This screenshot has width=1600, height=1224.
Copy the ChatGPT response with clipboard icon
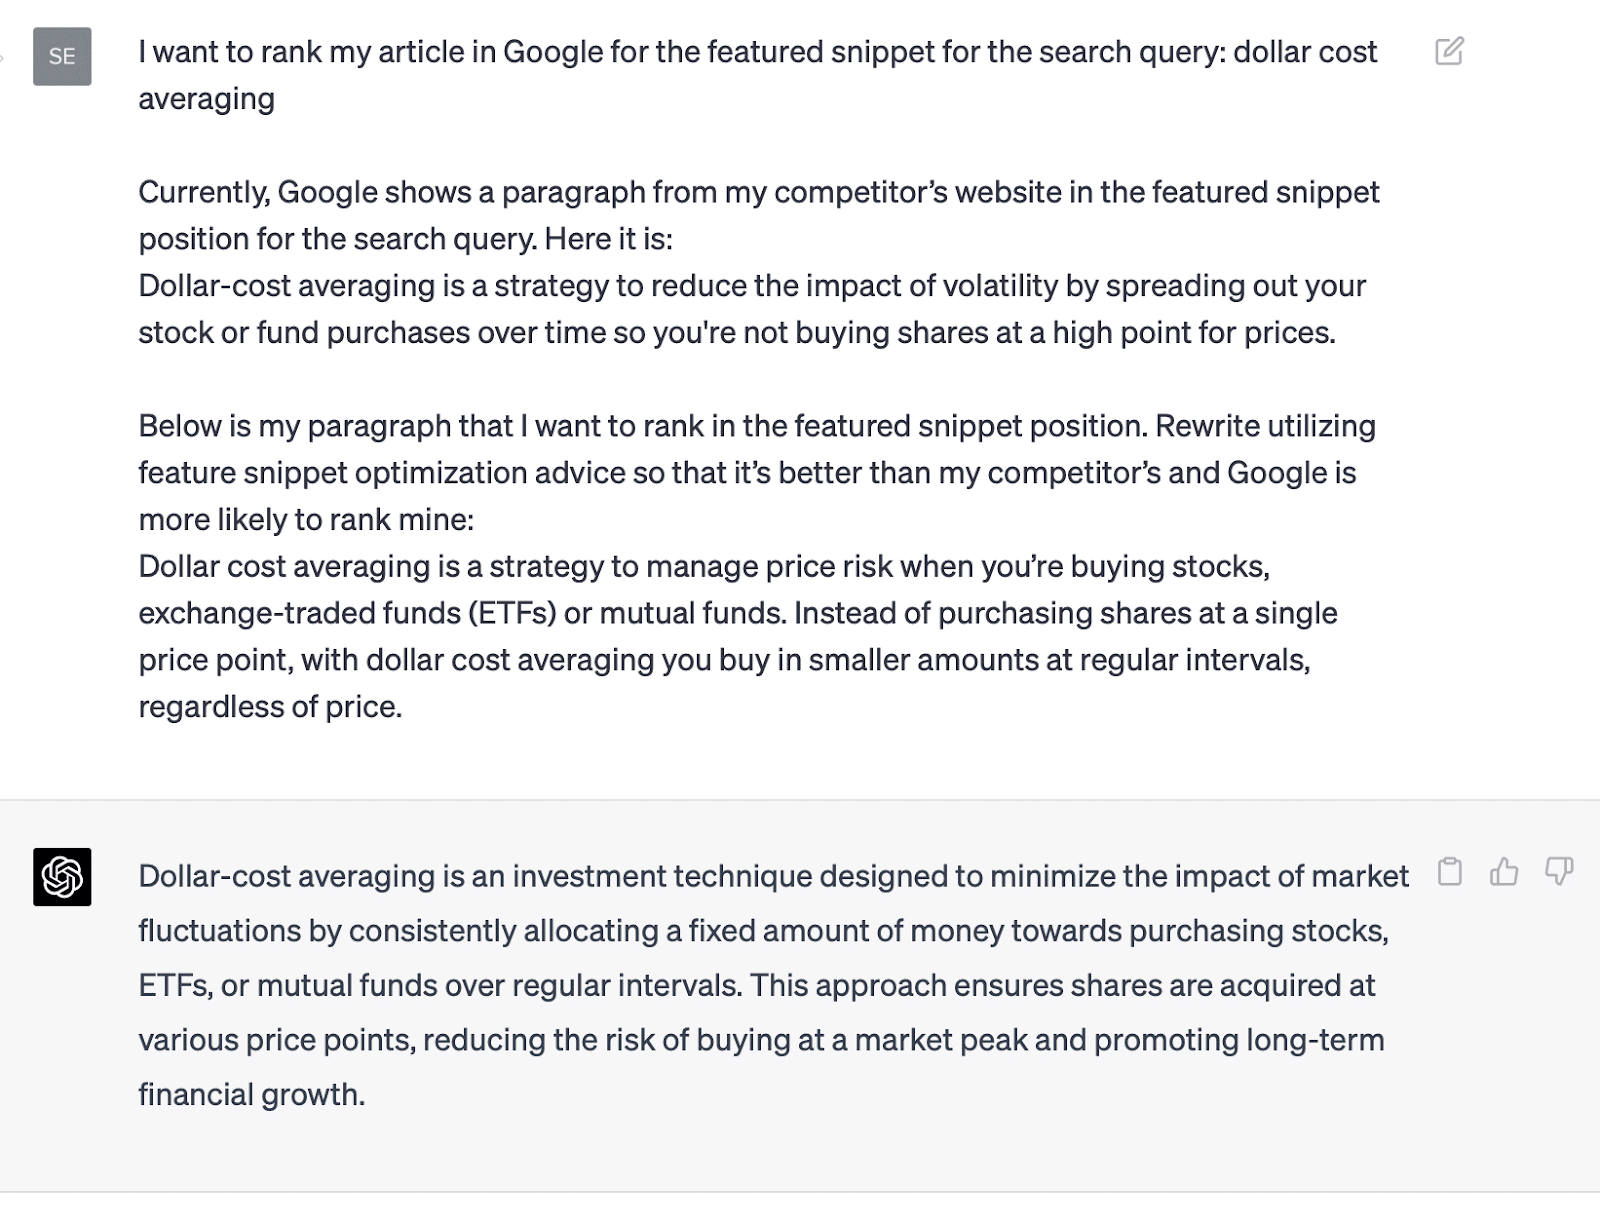[1449, 872]
